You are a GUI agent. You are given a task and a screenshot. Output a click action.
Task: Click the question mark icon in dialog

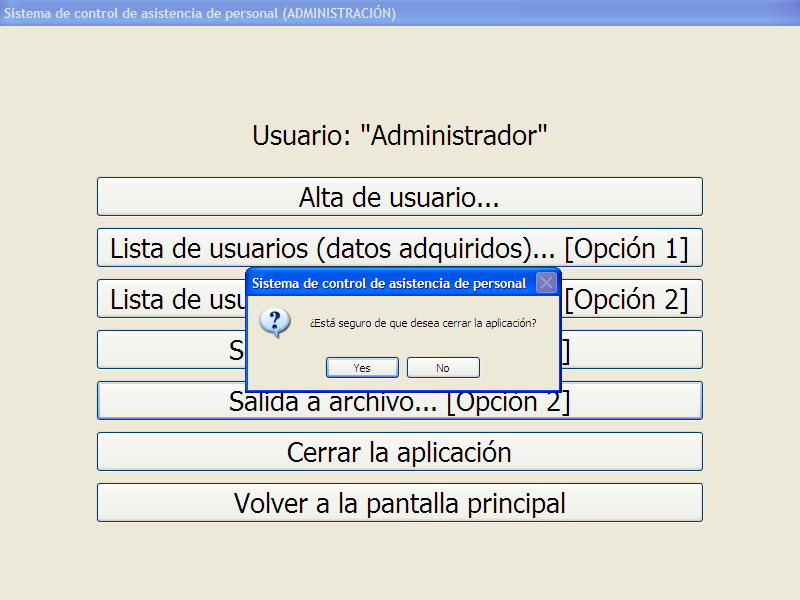coord(274,322)
